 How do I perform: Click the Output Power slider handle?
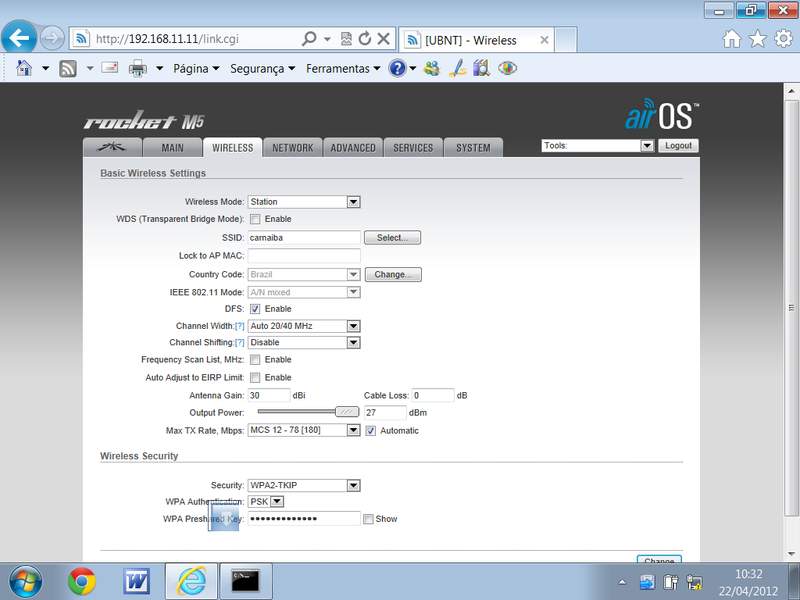click(x=347, y=412)
